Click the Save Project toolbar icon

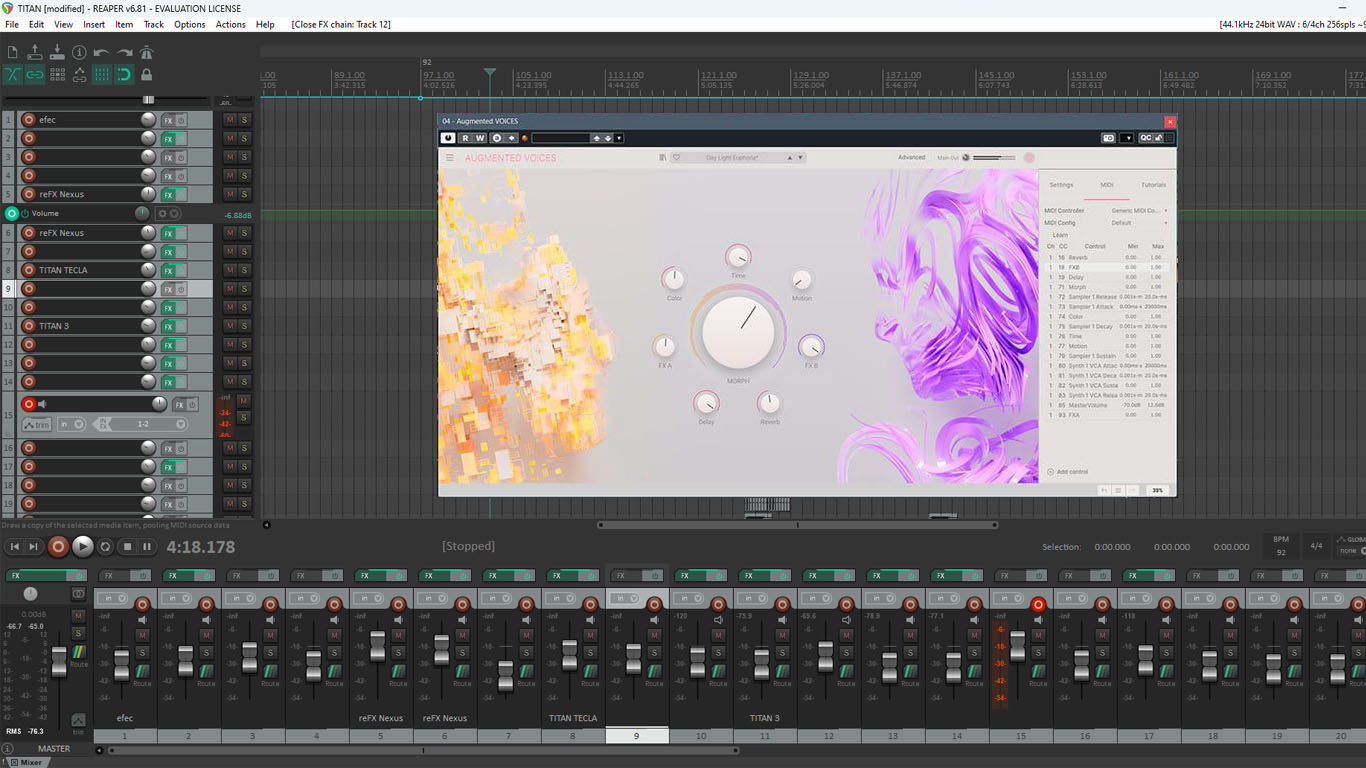point(57,52)
